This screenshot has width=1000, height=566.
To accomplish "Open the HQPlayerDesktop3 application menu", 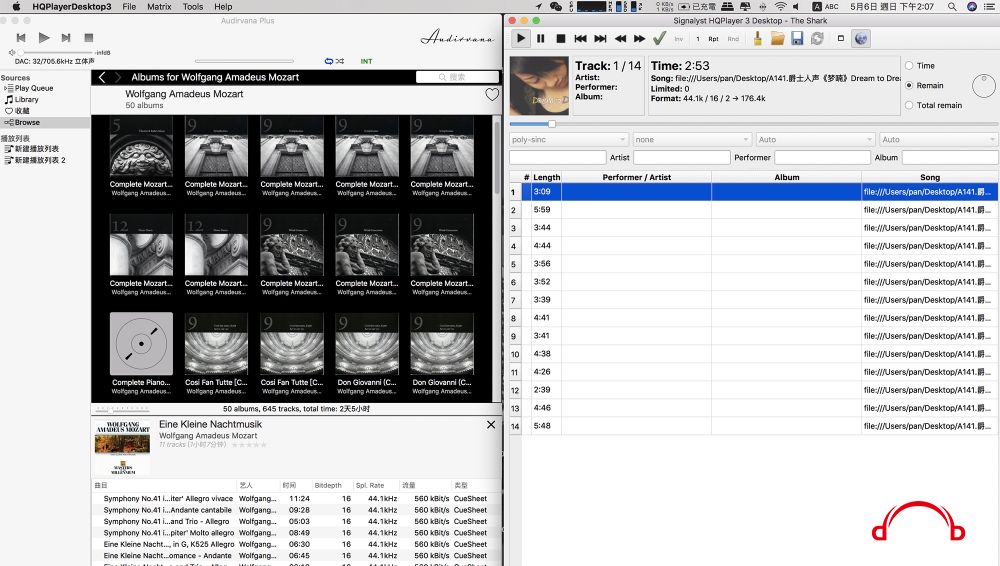I will point(71,6).
